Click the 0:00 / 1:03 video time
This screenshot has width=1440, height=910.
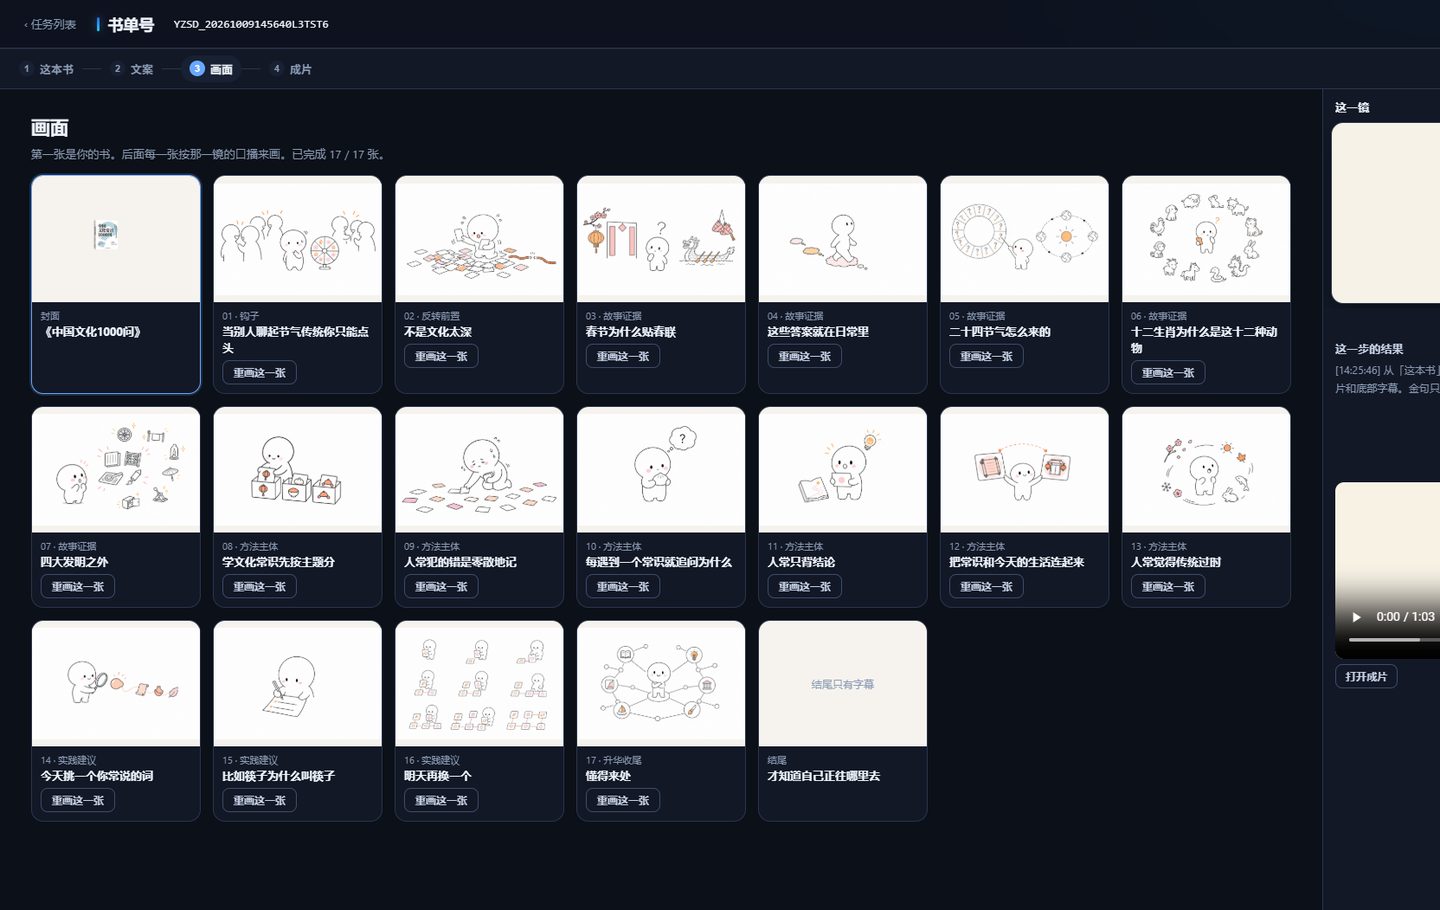(1405, 617)
